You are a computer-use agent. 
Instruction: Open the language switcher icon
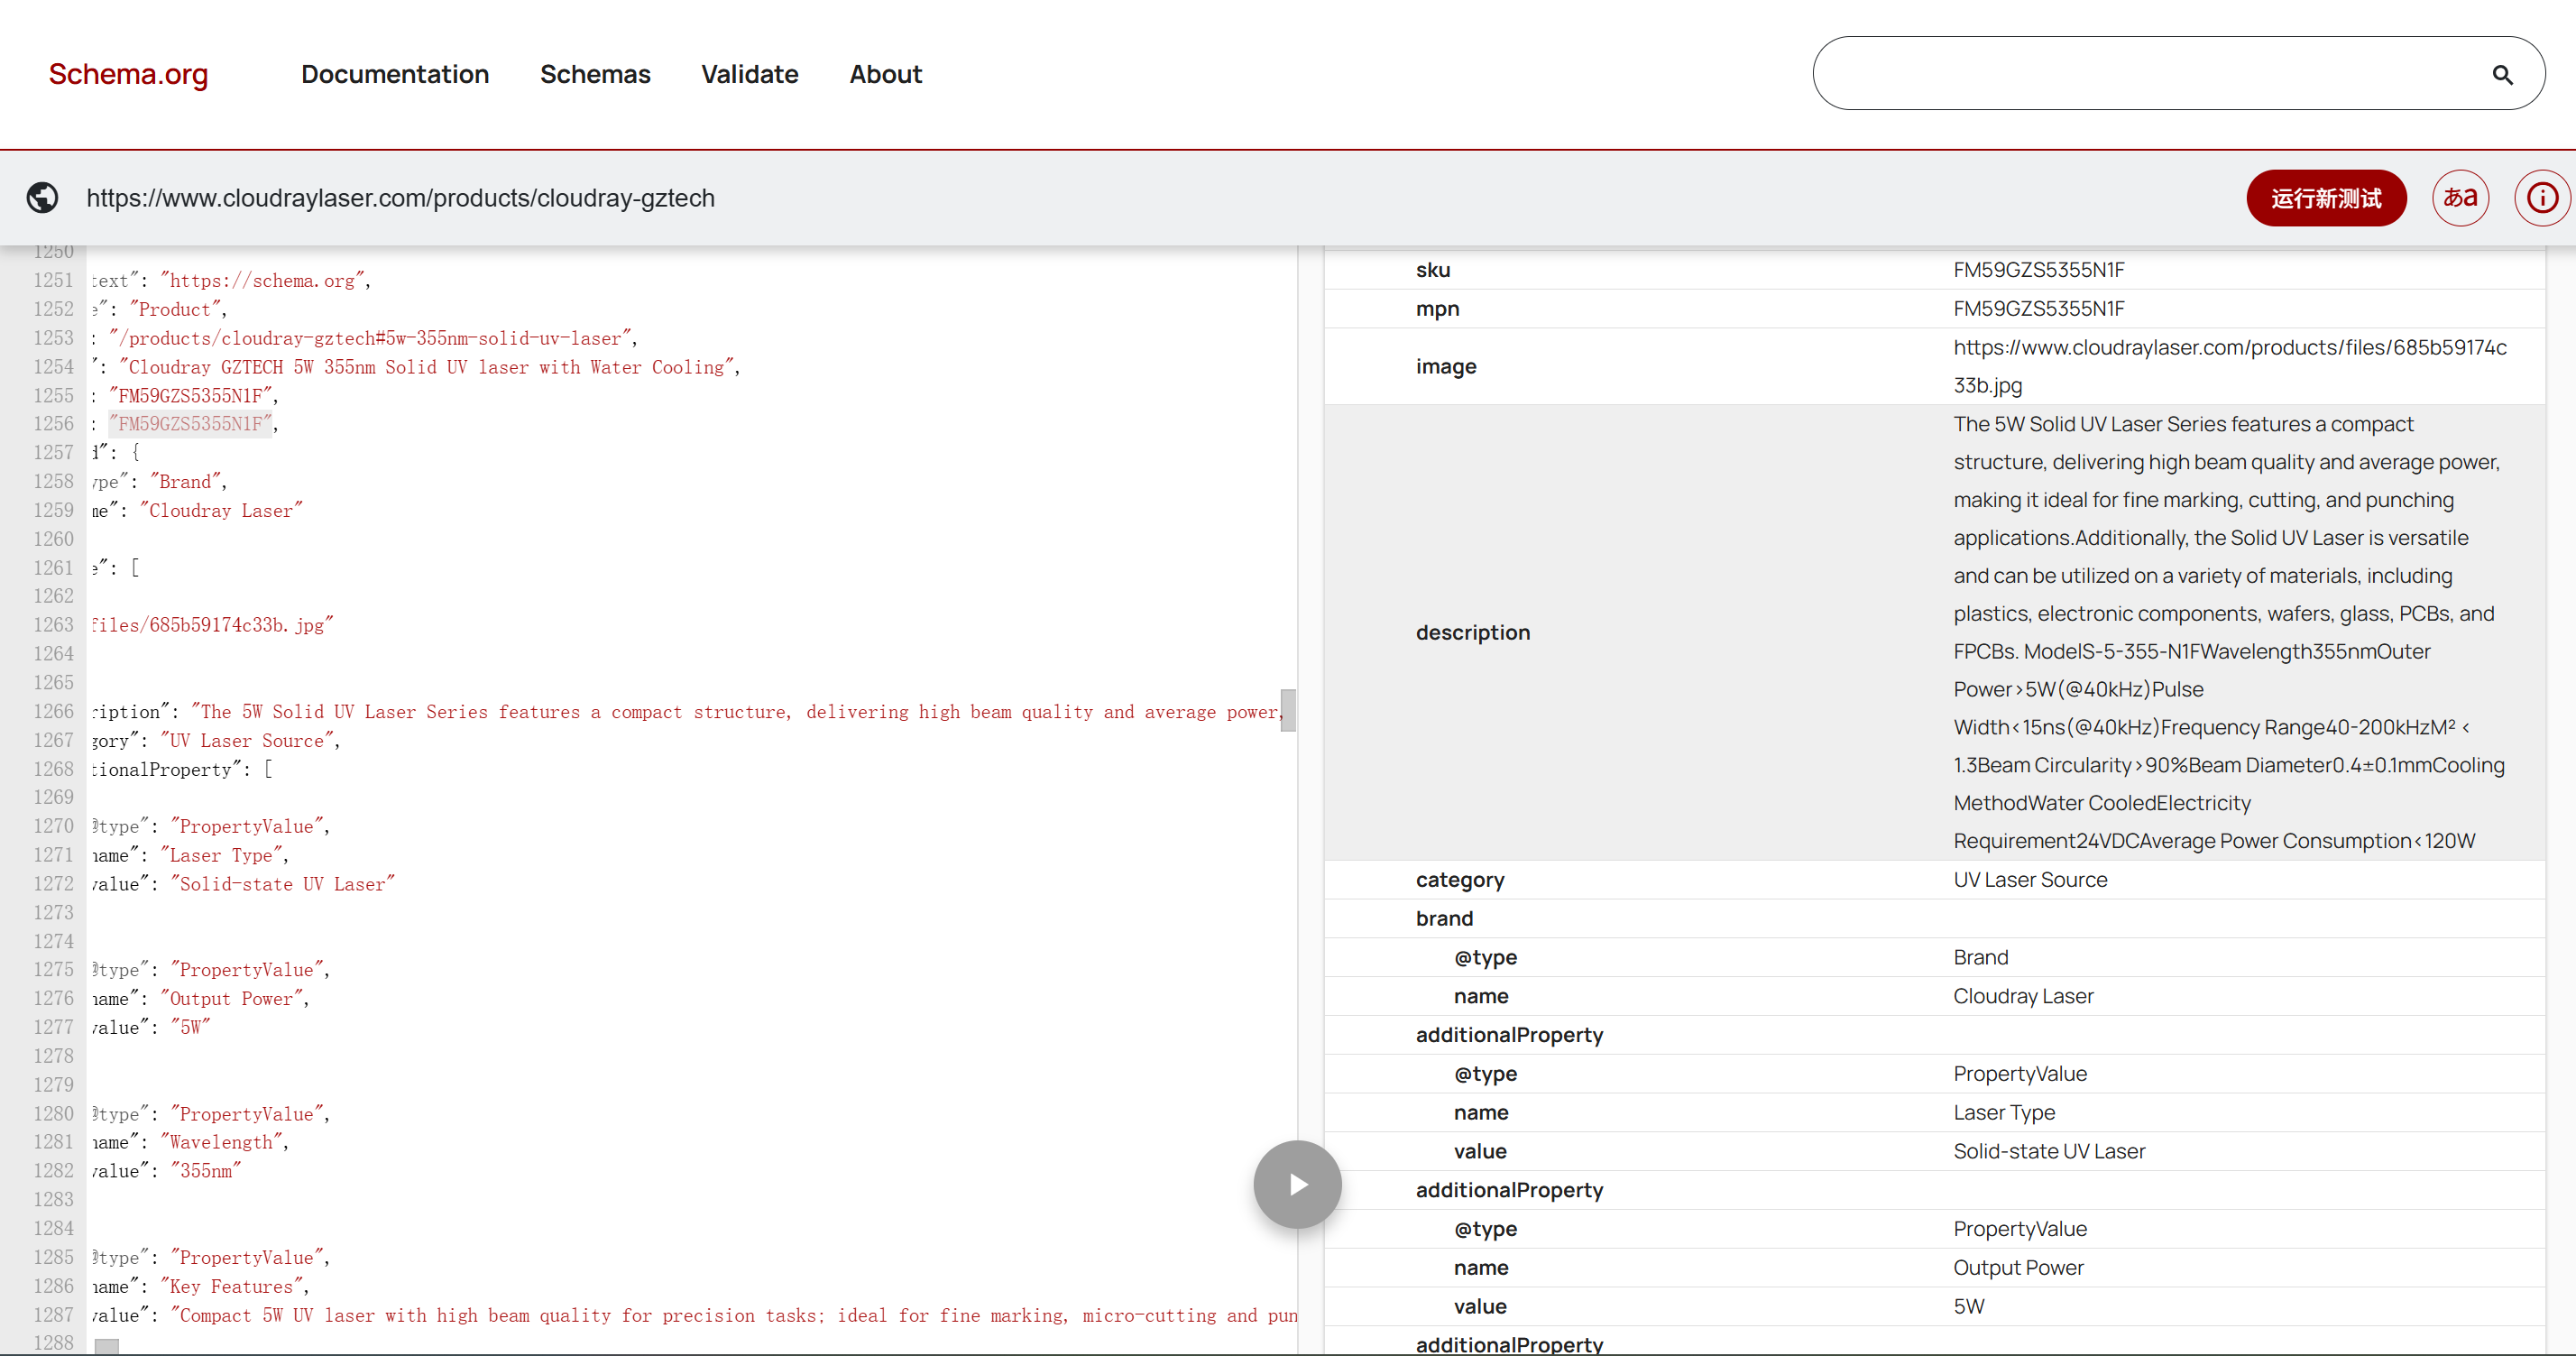[x=2460, y=198]
